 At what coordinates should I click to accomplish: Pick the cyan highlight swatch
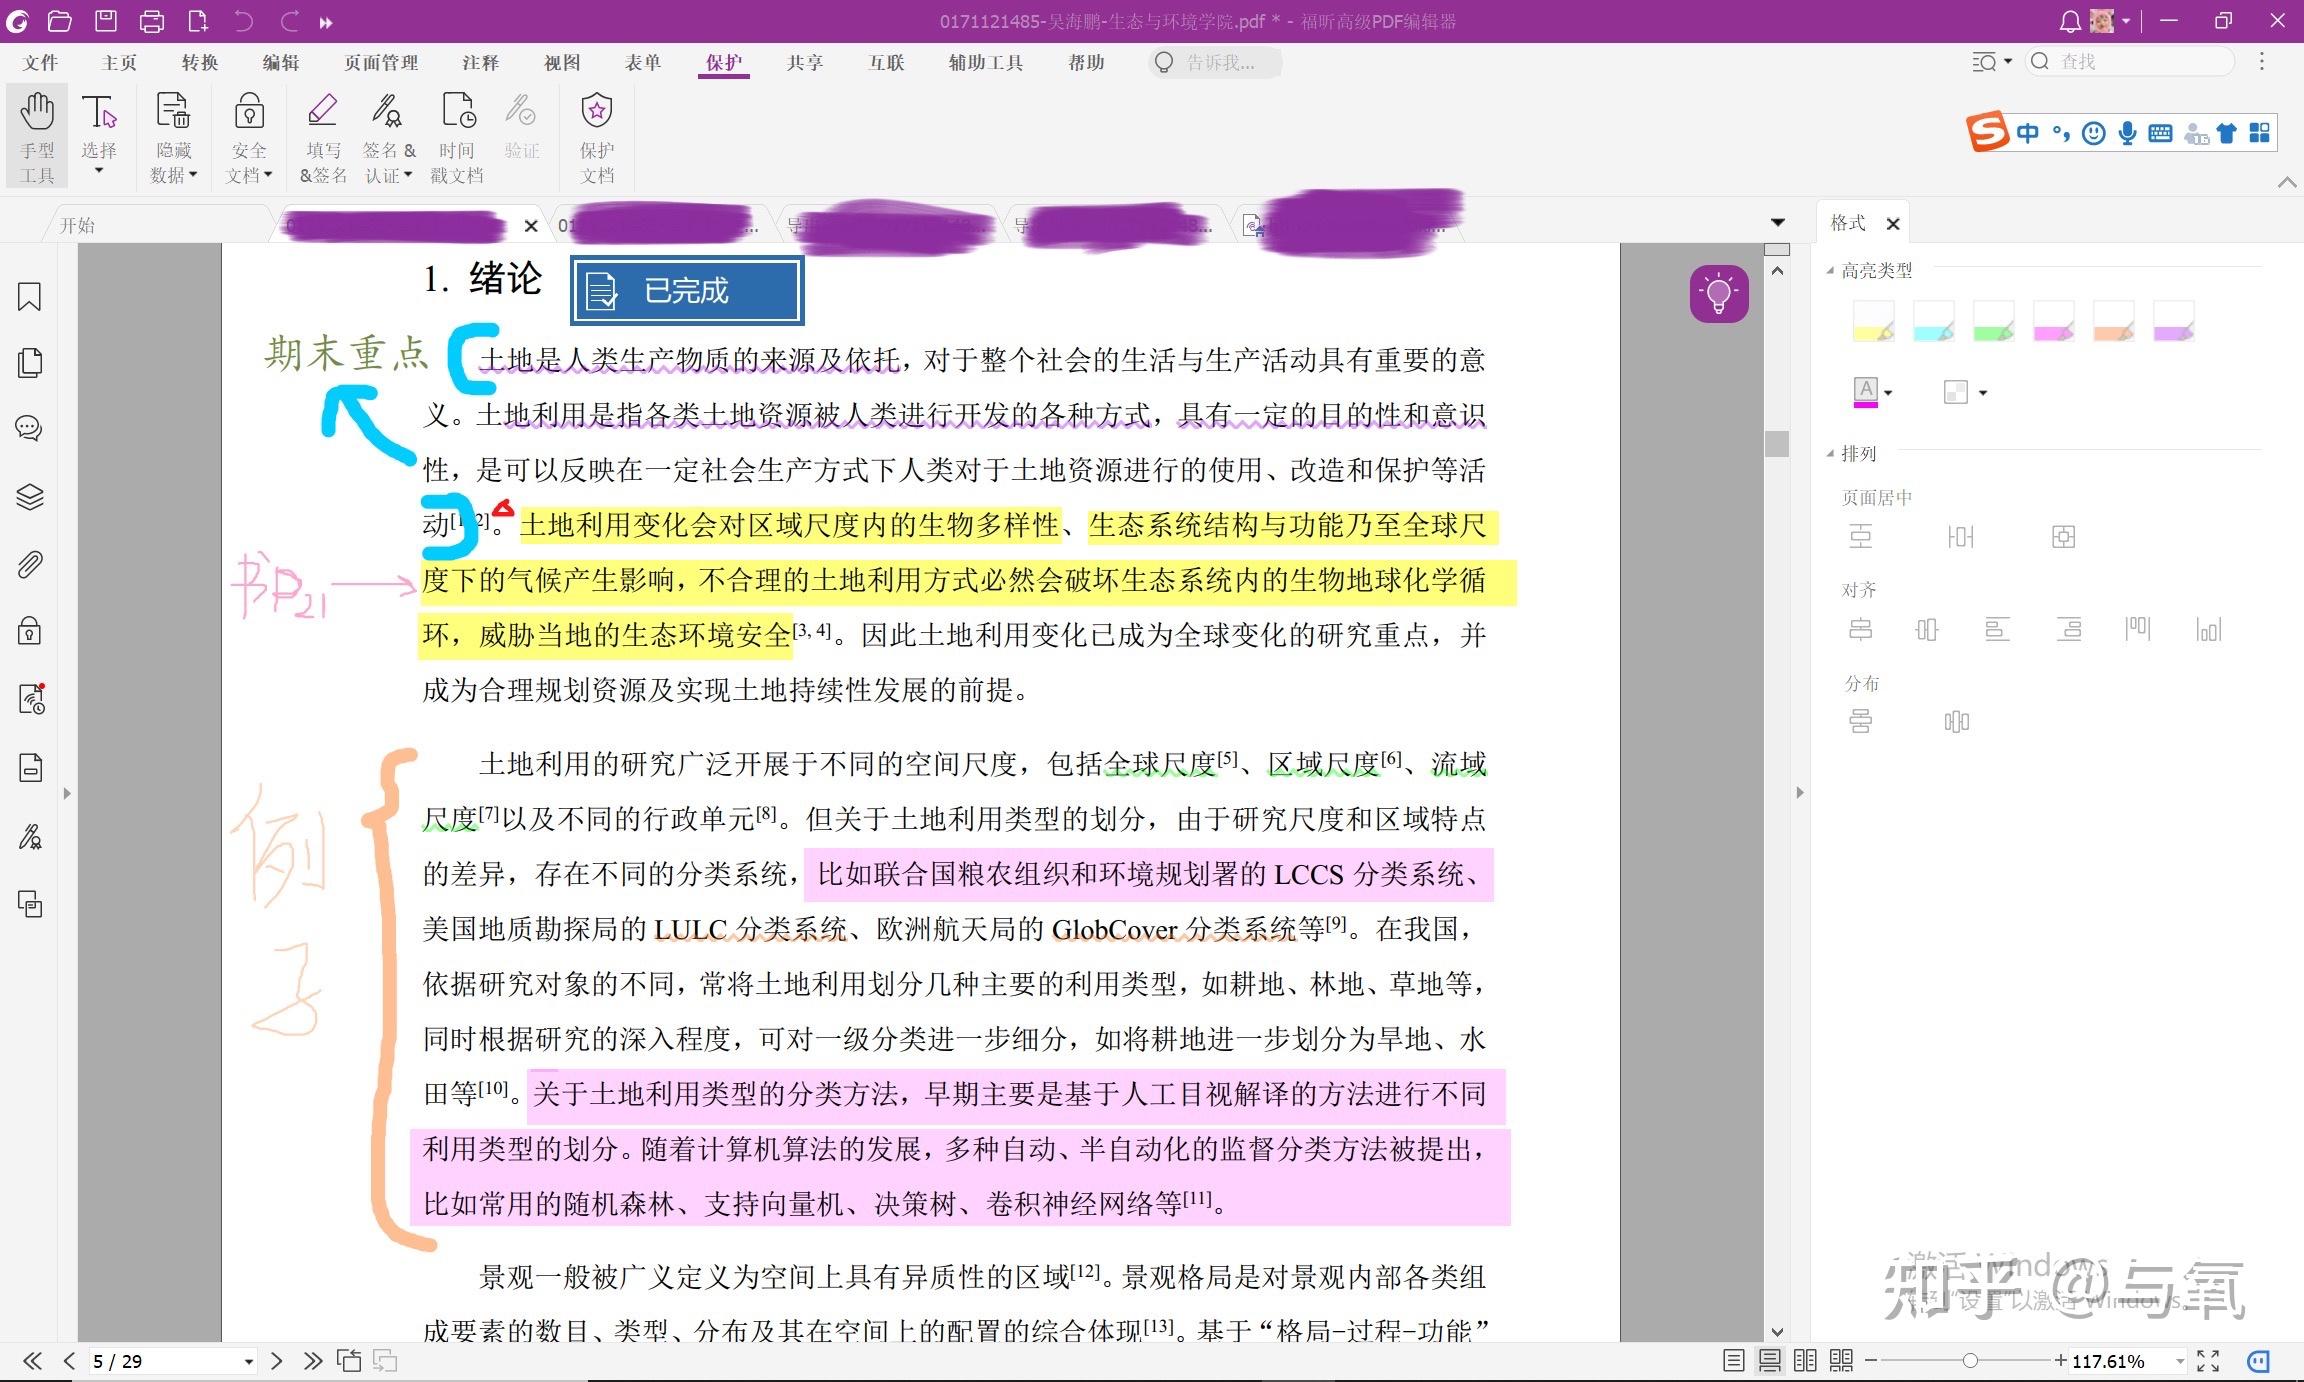click(1933, 322)
